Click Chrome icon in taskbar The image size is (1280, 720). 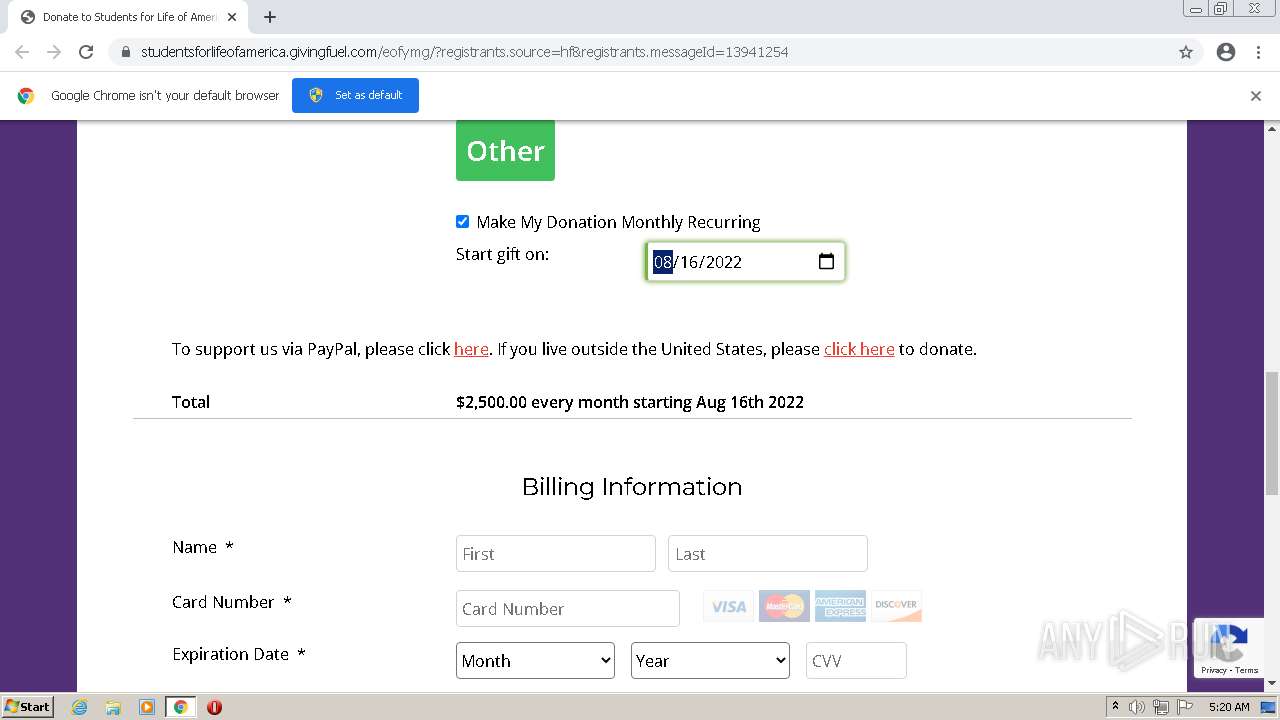tap(180, 707)
